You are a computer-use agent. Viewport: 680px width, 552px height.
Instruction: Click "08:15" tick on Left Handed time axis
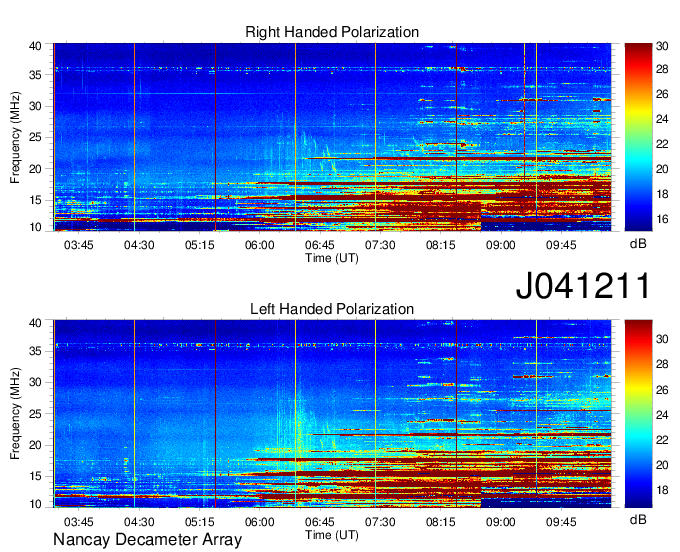tap(440, 522)
